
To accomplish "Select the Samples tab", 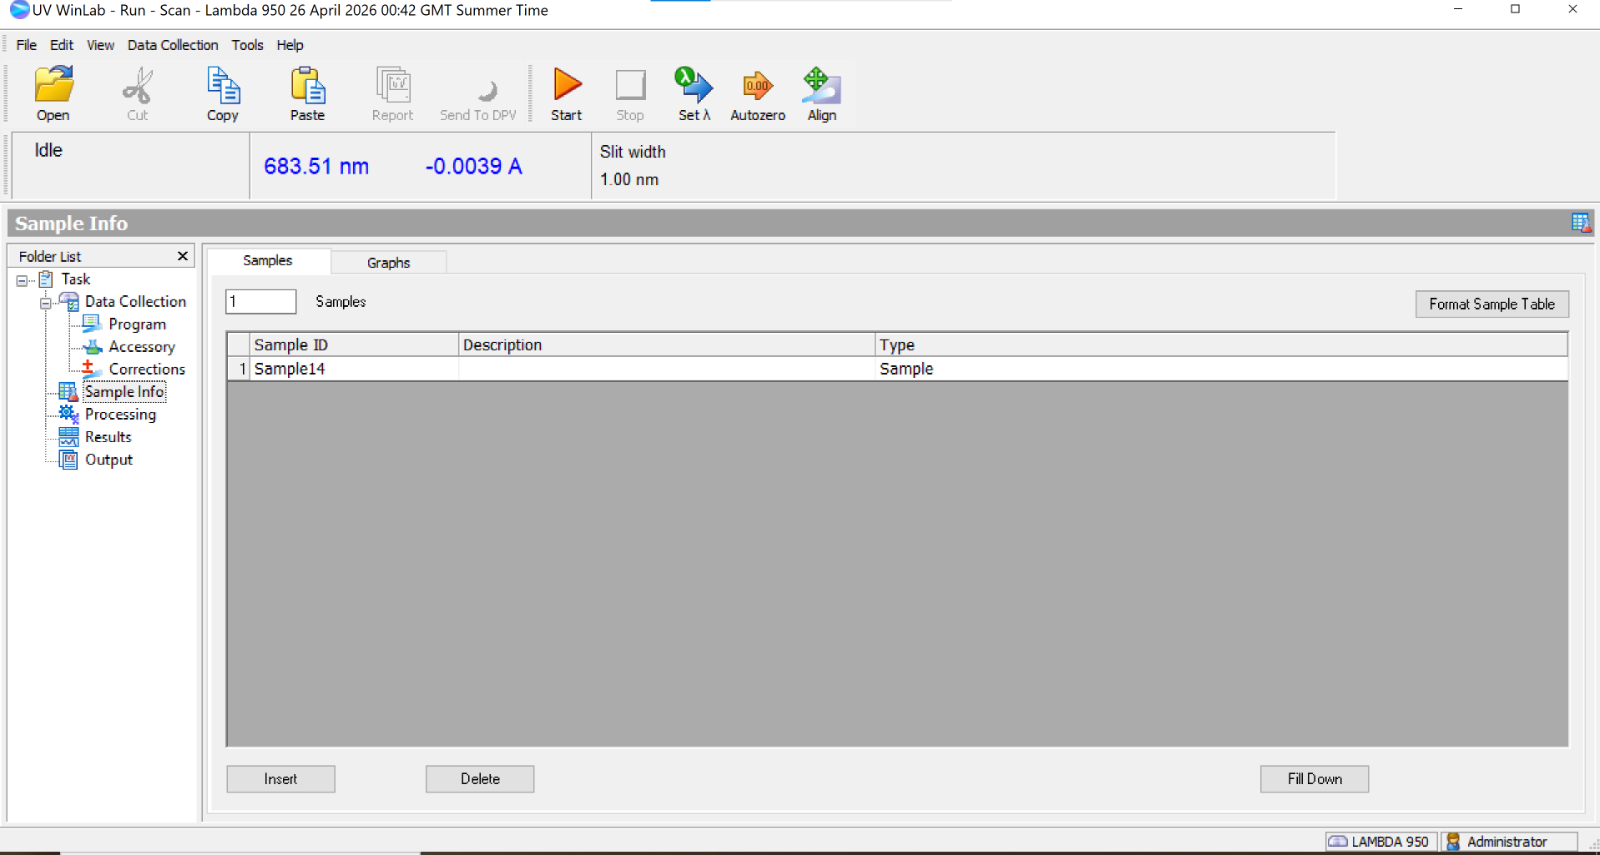I will 268,260.
